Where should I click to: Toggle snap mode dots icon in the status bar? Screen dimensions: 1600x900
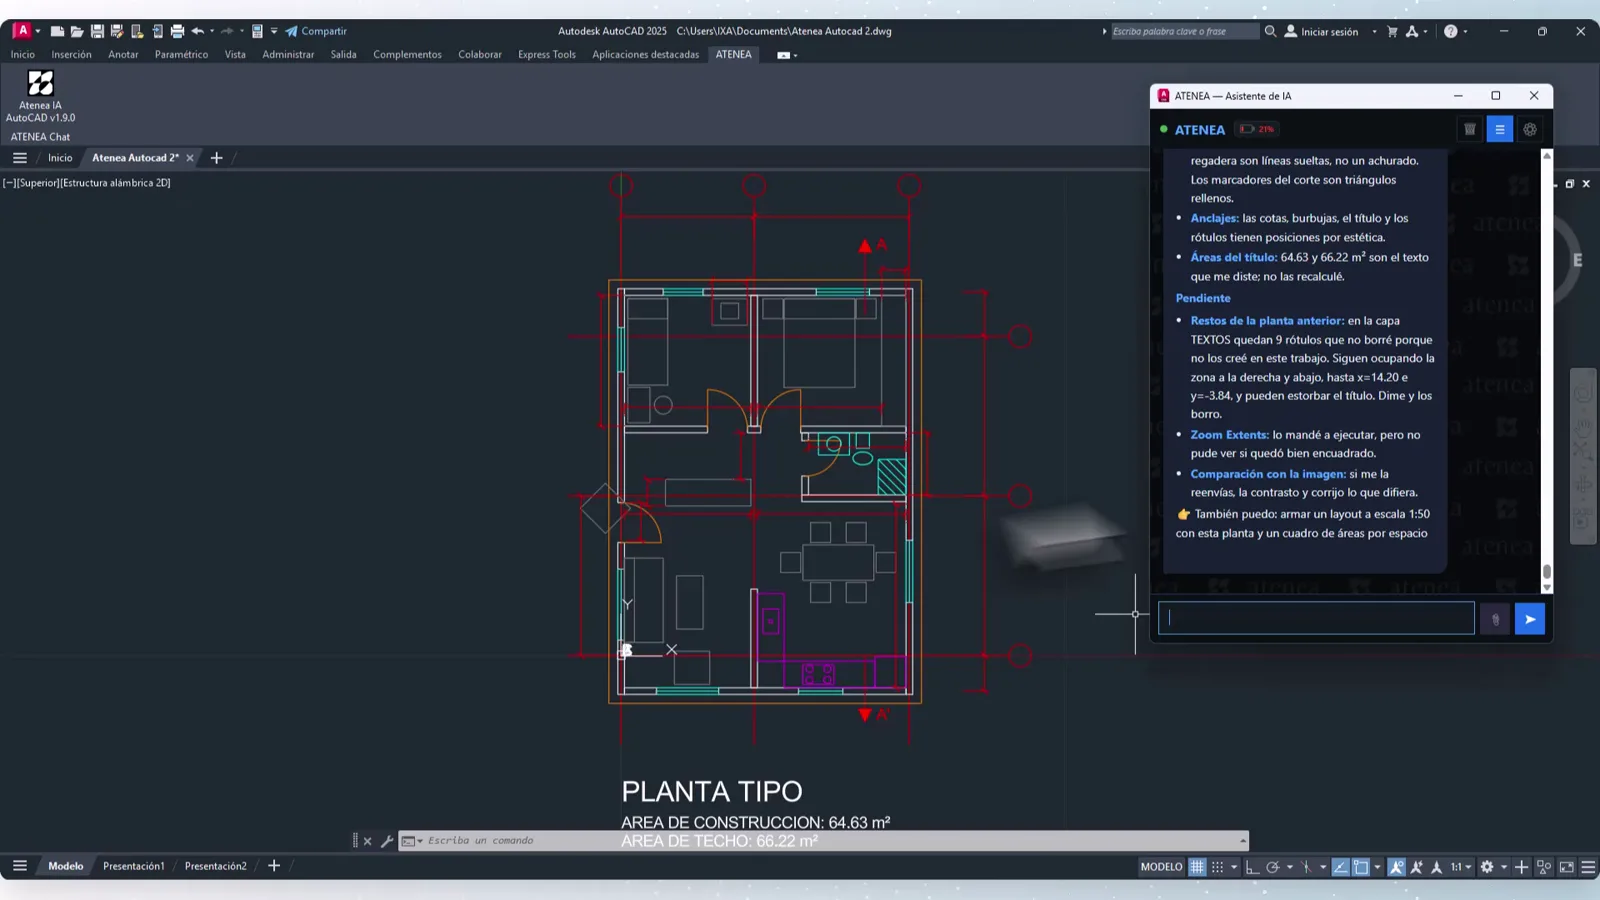click(1217, 867)
